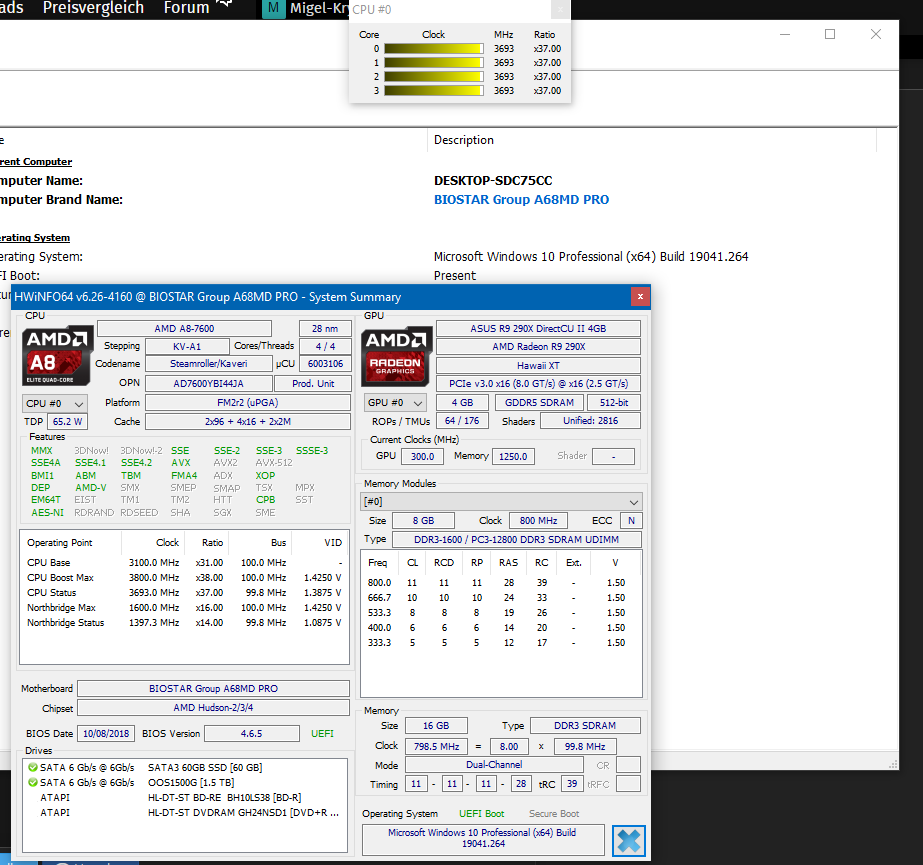Open the Forum menu item
This screenshot has width=923, height=865.
(187, 8)
